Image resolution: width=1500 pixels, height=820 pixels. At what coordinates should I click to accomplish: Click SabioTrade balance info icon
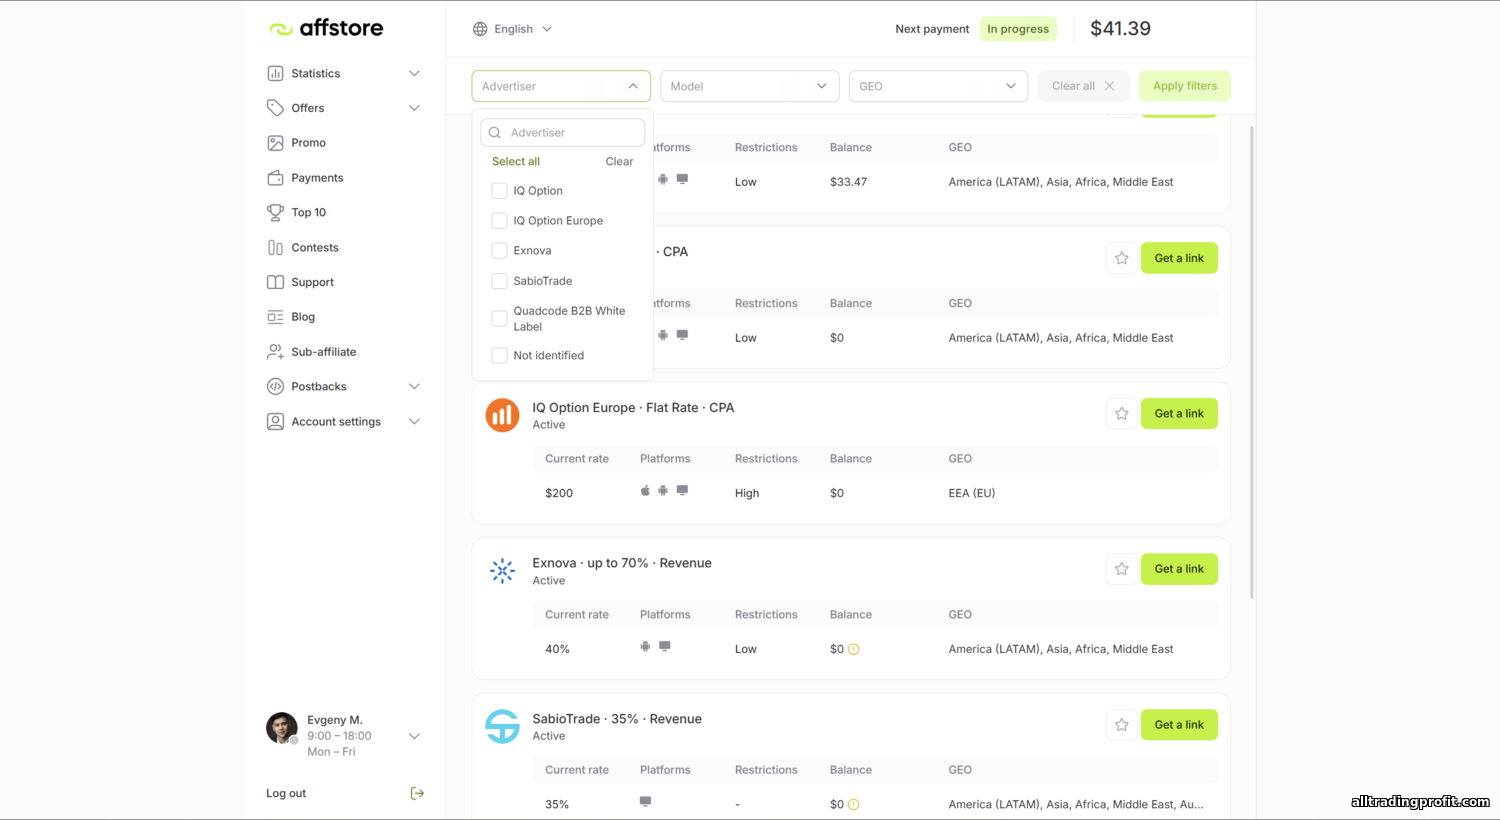point(853,804)
